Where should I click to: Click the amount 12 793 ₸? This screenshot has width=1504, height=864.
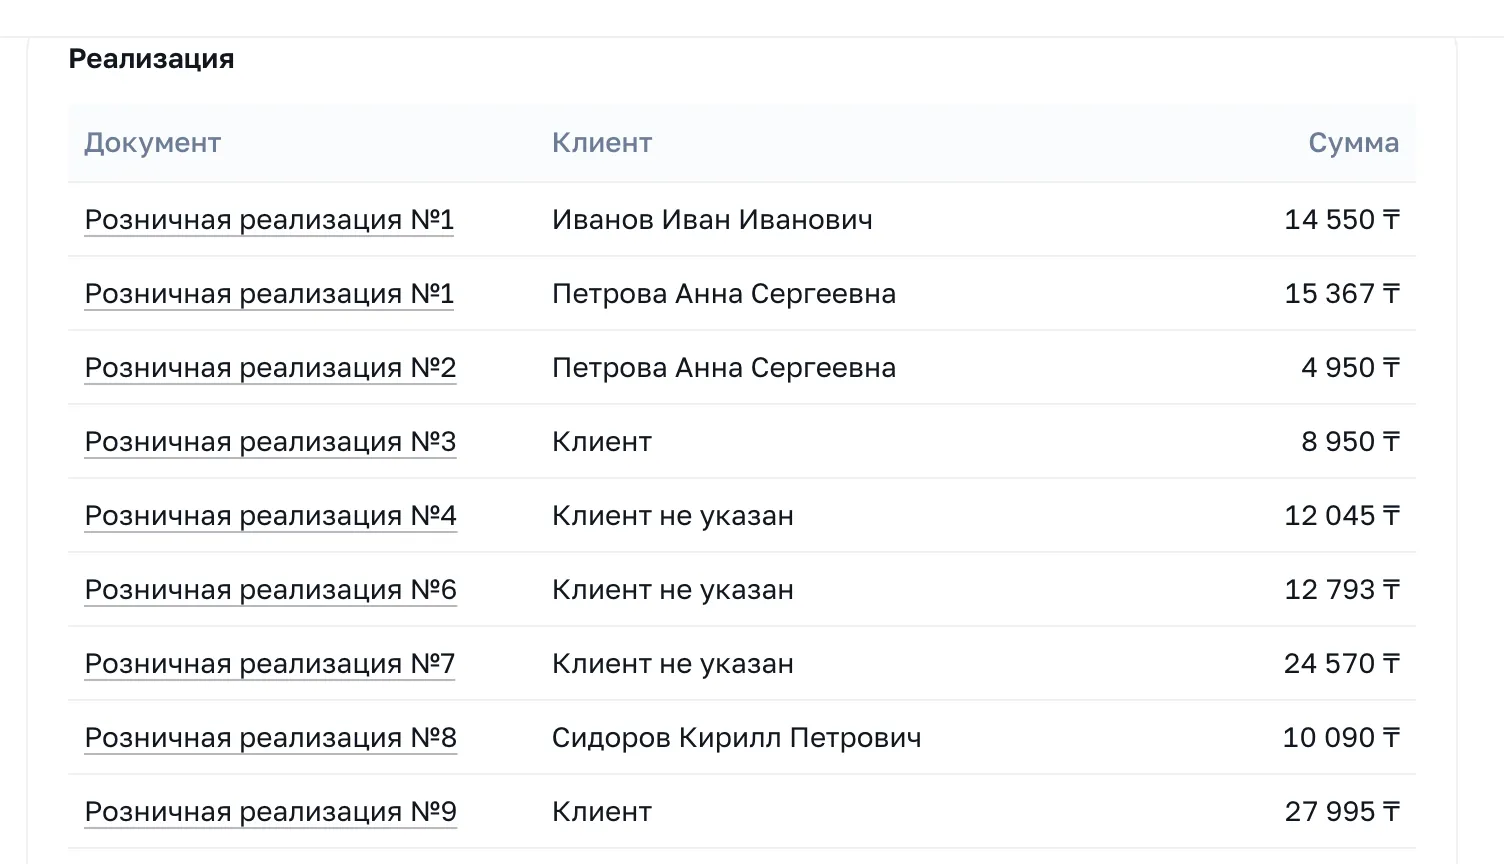[x=1342, y=590]
